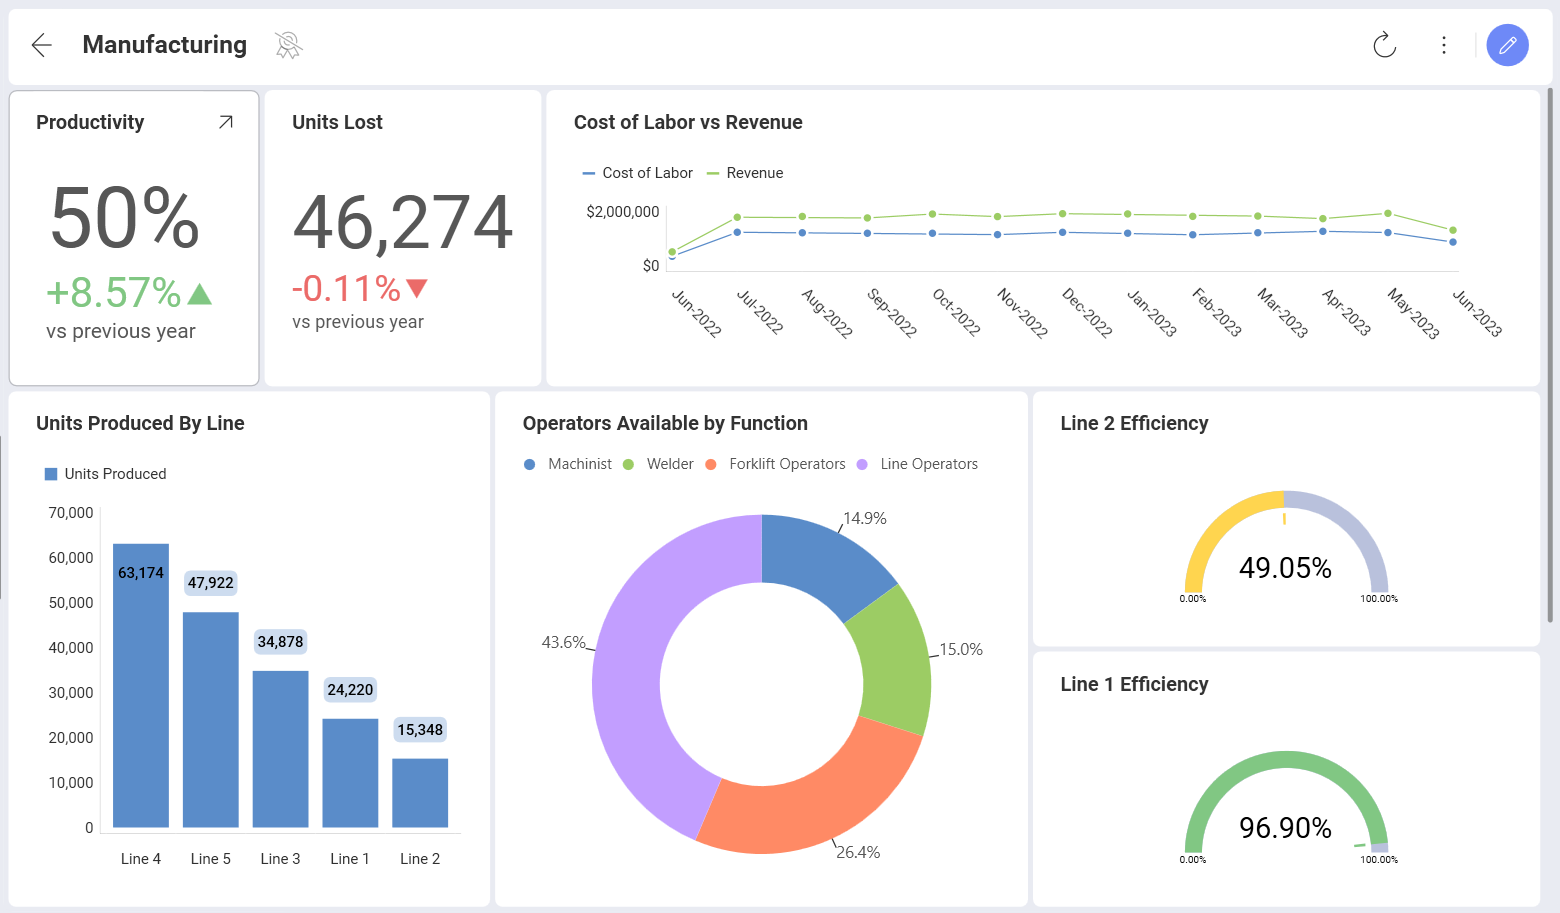The width and height of the screenshot is (1560, 913).
Task: Click the Revenue point for May-2023
Action: click(x=1388, y=213)
